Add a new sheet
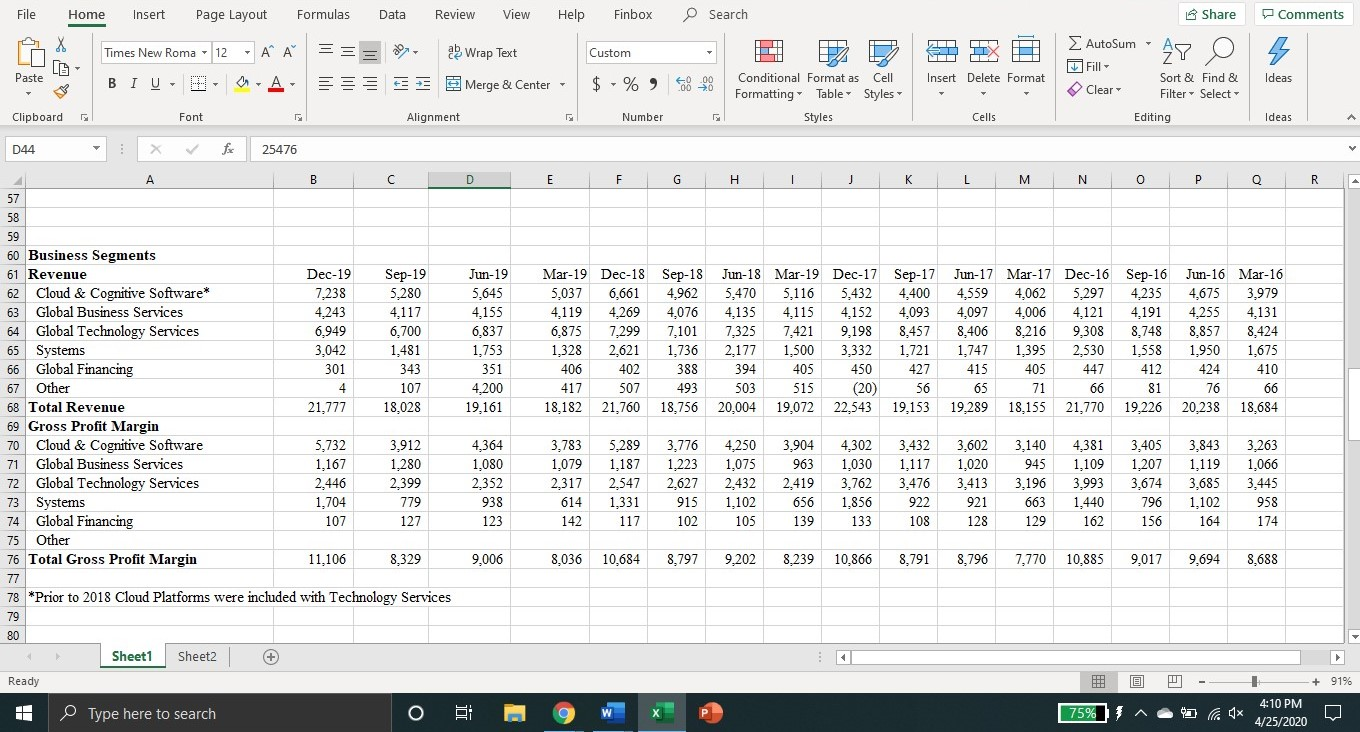The width and height of the screenshot is (1360, 732). click(x=269, y=657)
